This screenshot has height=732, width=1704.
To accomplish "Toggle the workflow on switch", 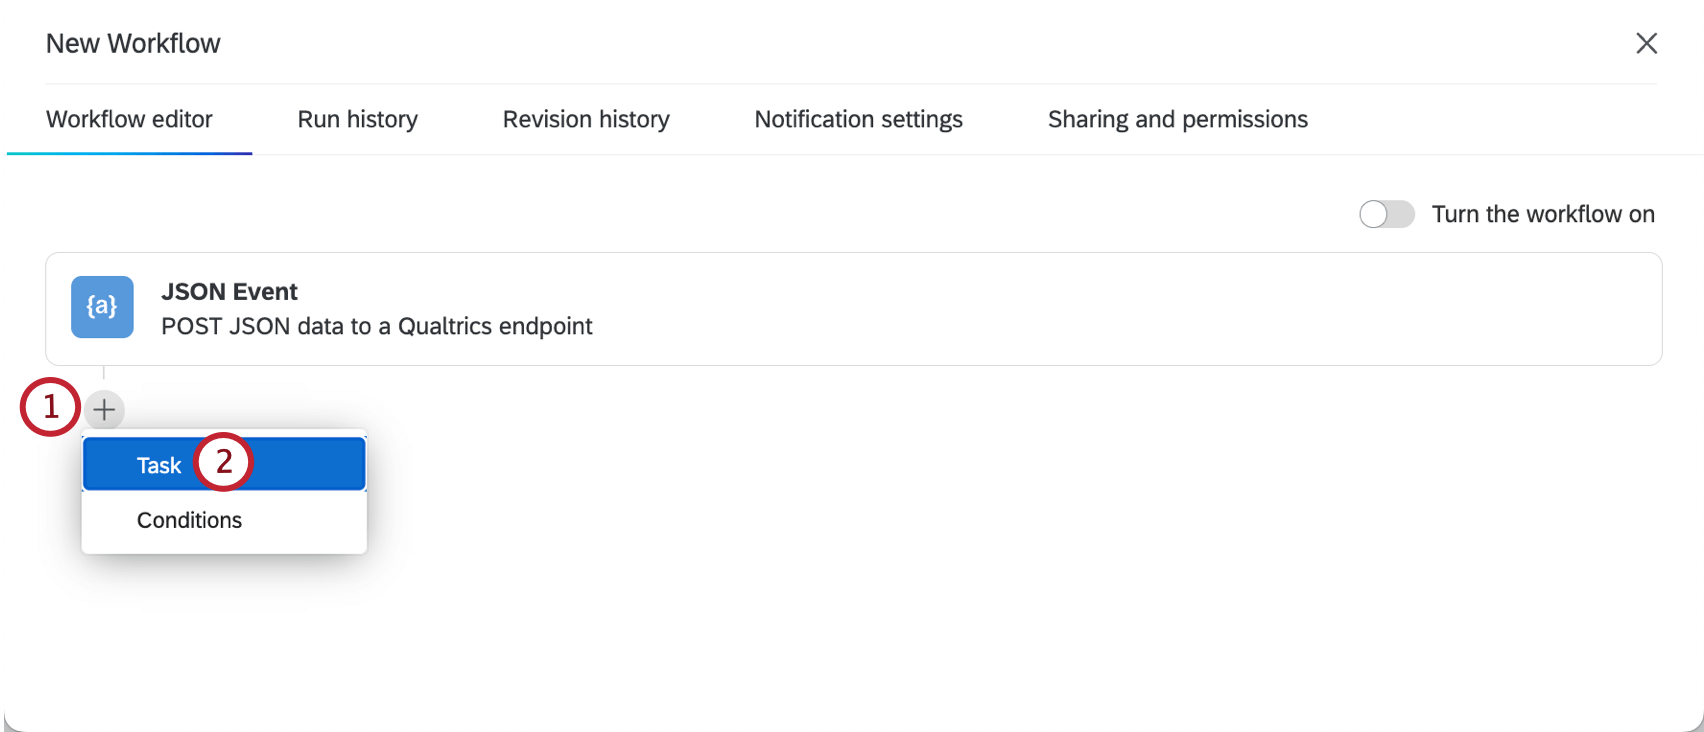I will click(1386, 214).
